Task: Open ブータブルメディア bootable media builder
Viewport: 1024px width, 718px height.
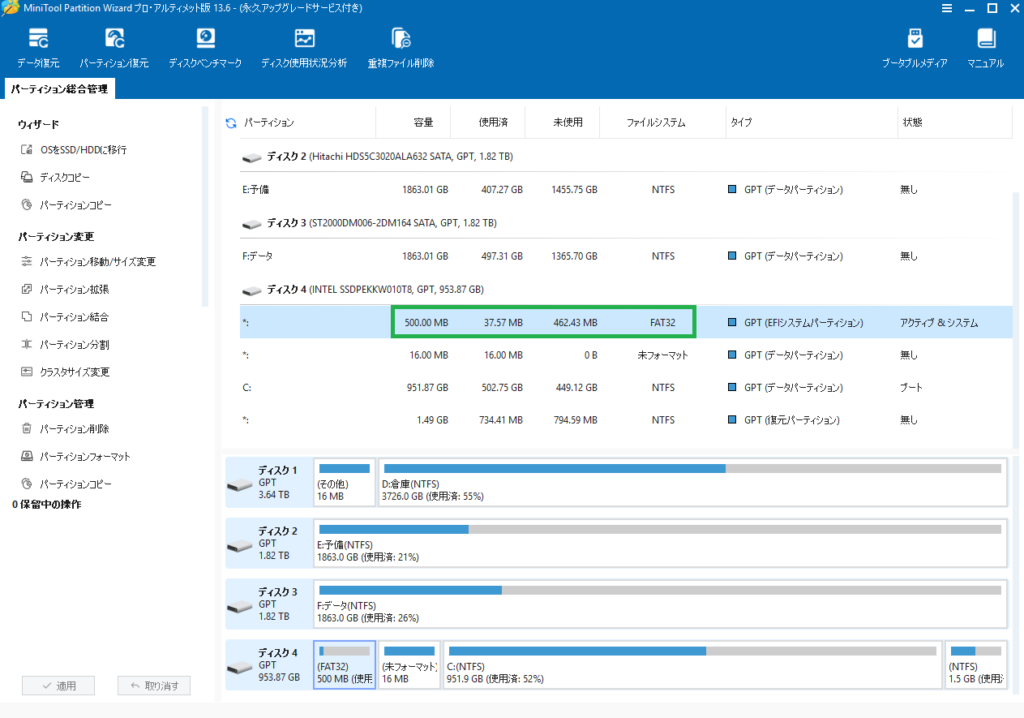Action: pyautogui.click(x=914, y=48)
